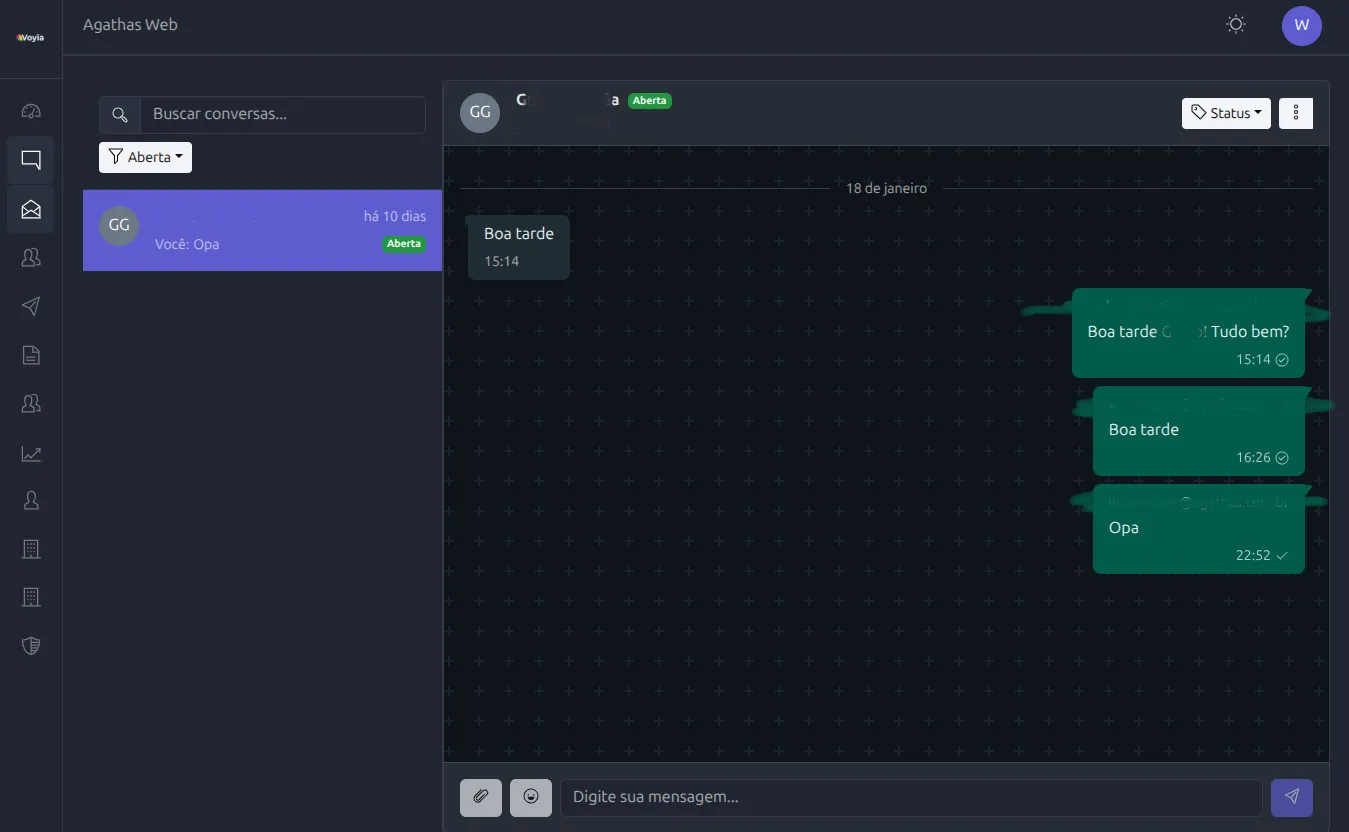Expand the Aberta filter dropdown
The image size is (1349, 832).
coord(145,157)
